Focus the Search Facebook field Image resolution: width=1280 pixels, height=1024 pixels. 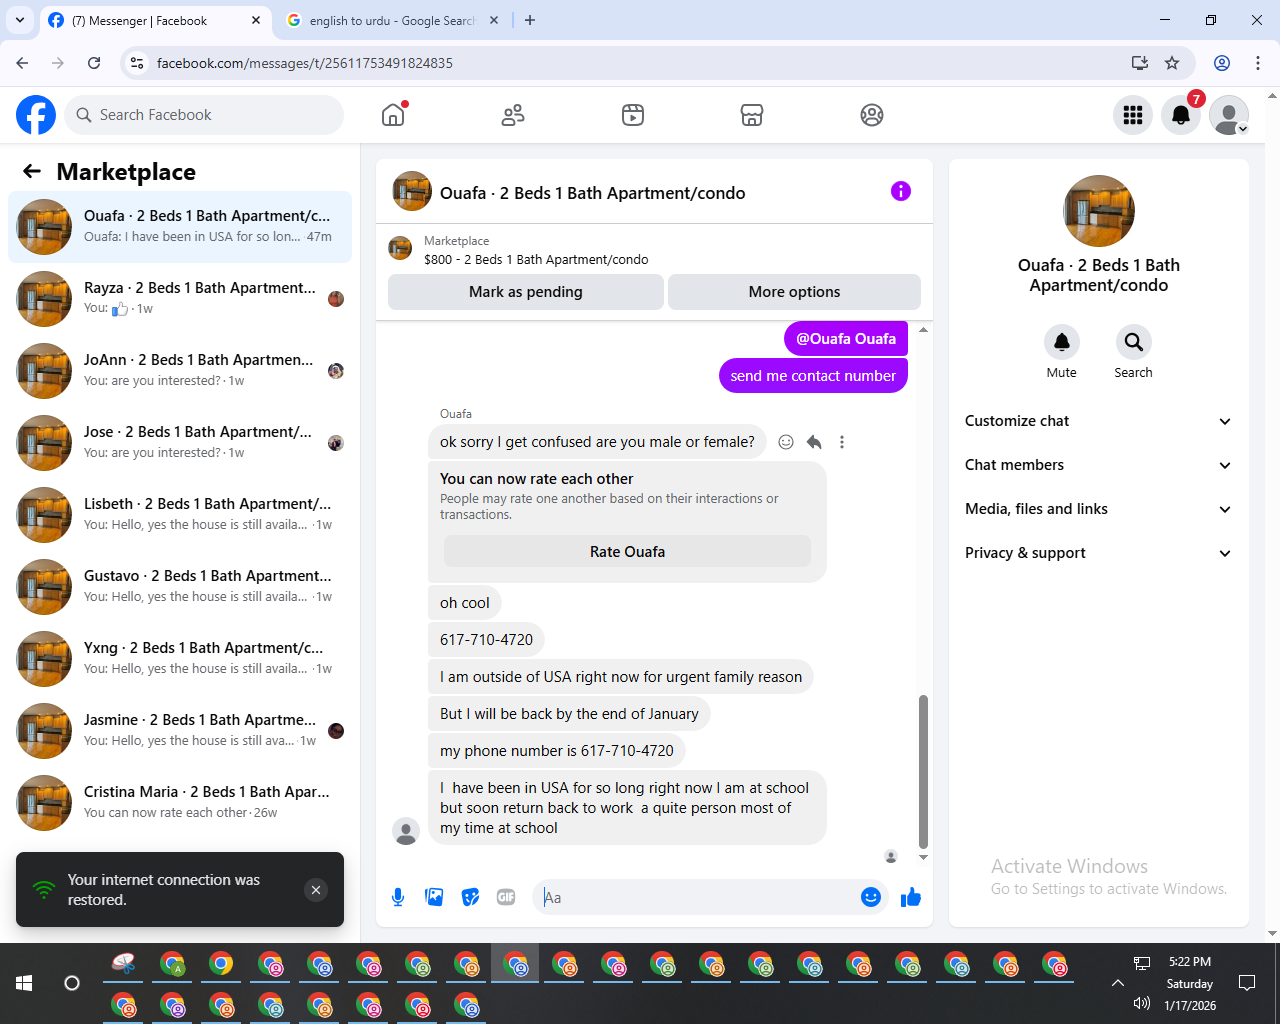[204, 115]
